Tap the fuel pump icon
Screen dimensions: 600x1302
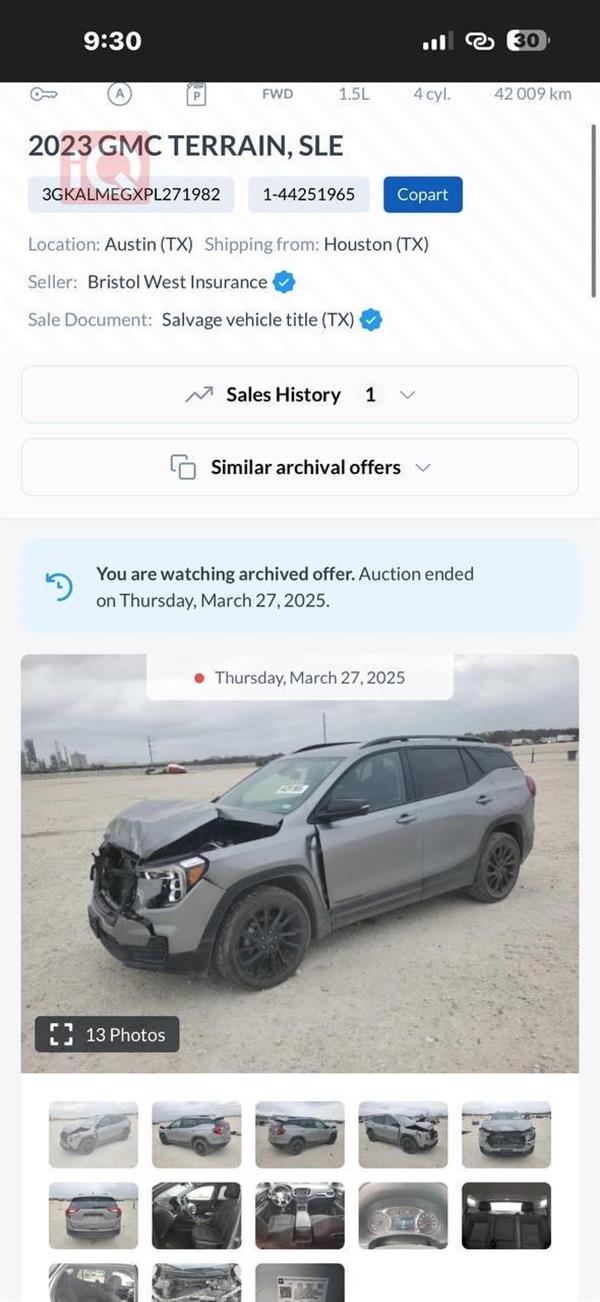point(196,94)
